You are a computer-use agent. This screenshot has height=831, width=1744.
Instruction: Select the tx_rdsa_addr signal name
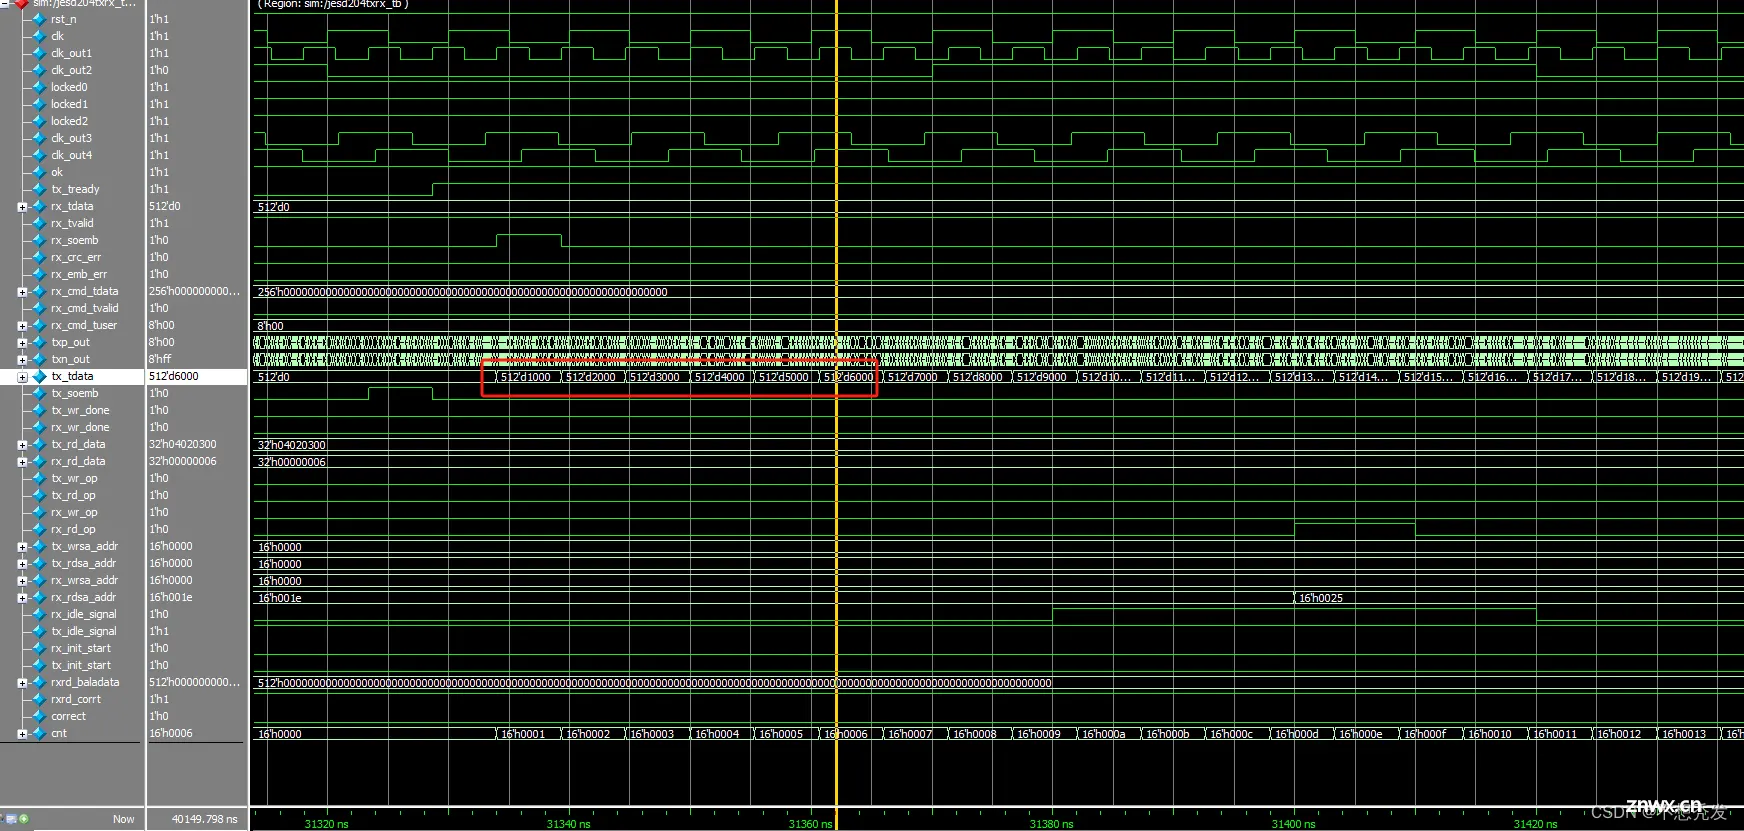click(83, 563)
